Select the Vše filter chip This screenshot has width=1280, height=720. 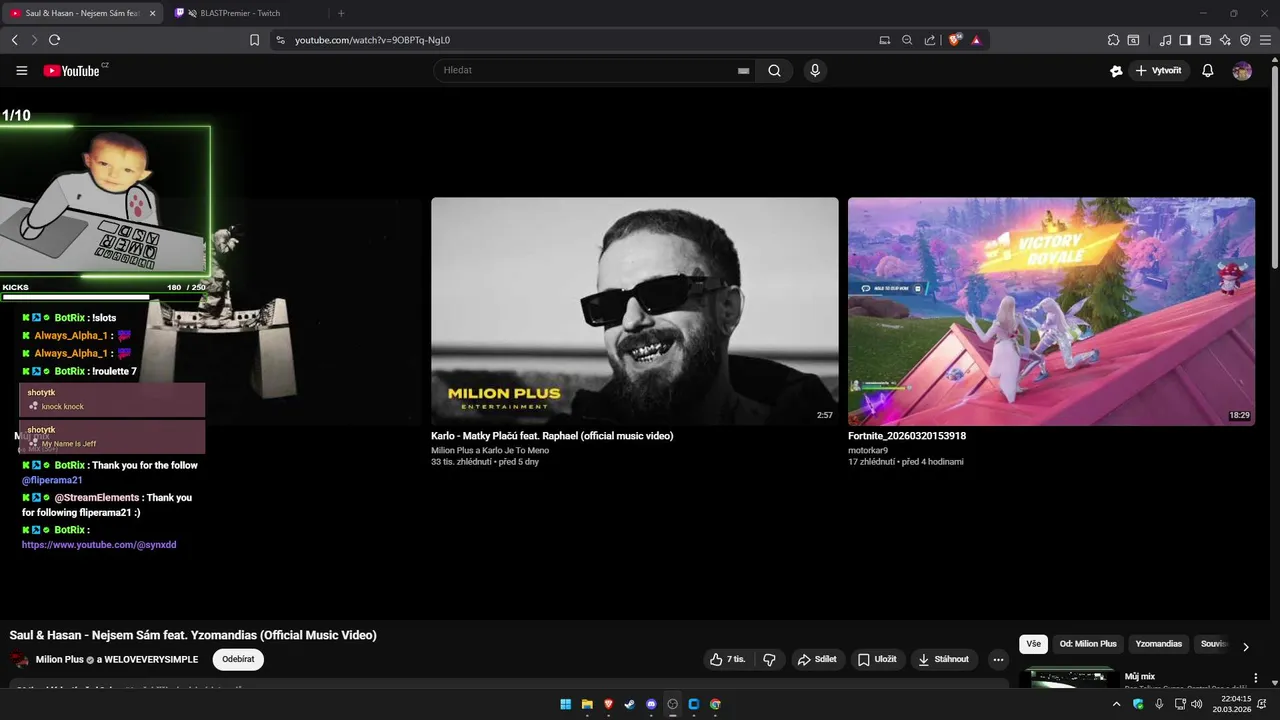point(1034,644)
